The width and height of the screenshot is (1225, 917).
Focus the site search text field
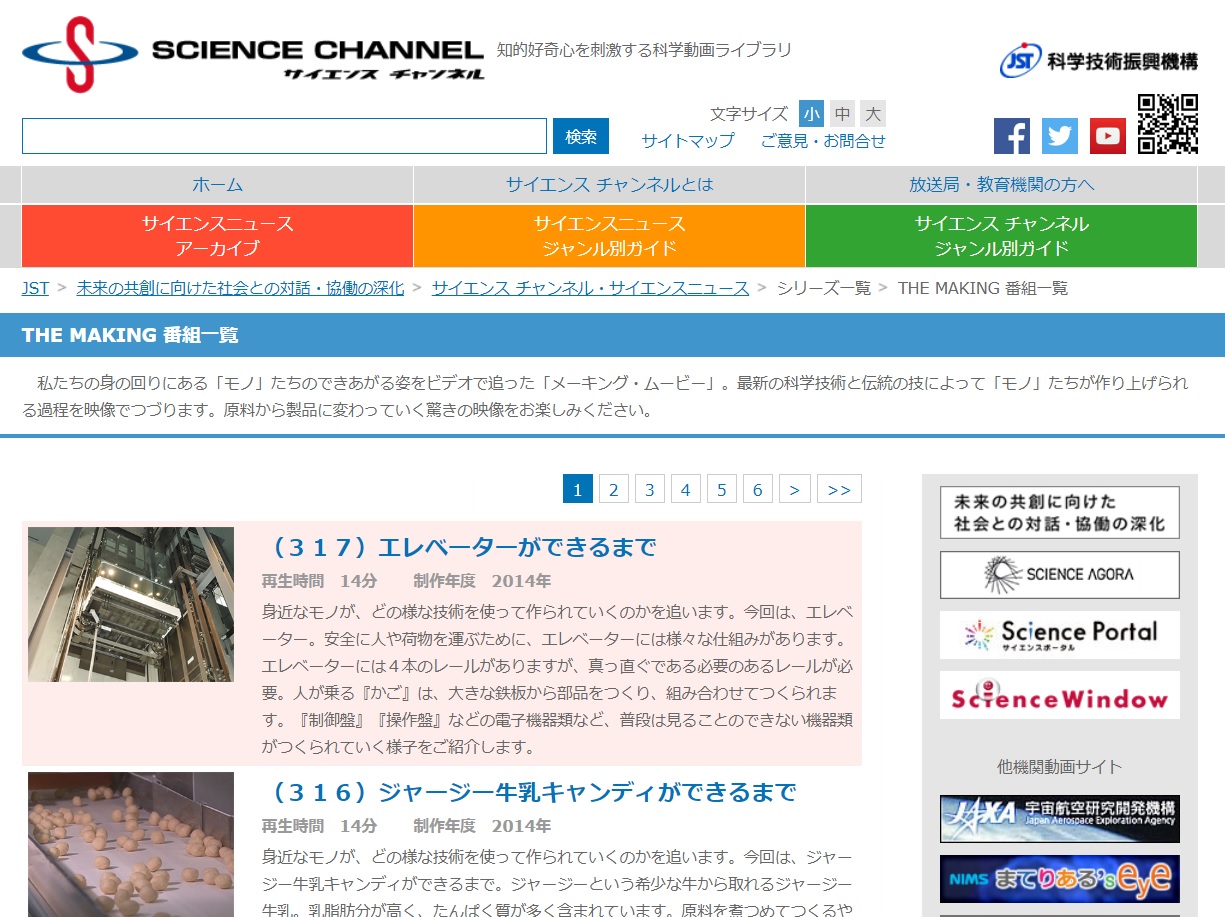tap(284, 136)
